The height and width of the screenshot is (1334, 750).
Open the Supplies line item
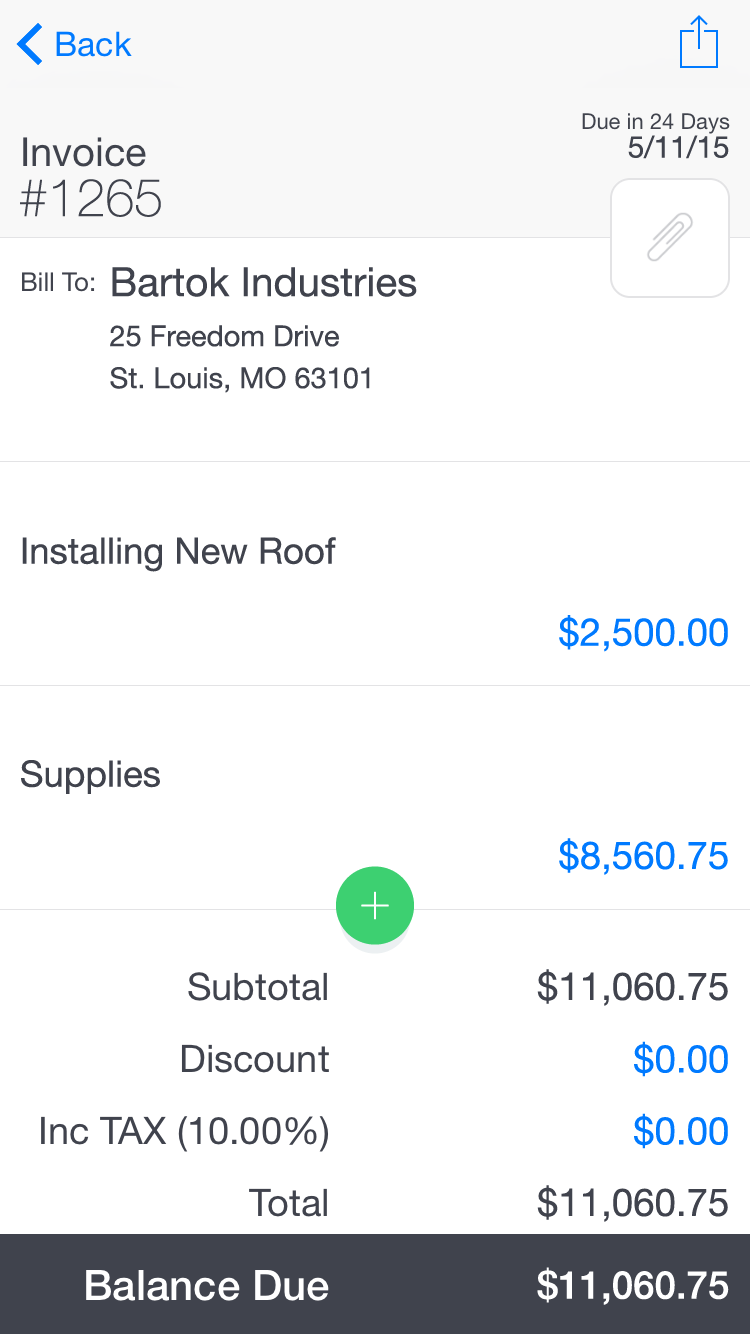90,775
